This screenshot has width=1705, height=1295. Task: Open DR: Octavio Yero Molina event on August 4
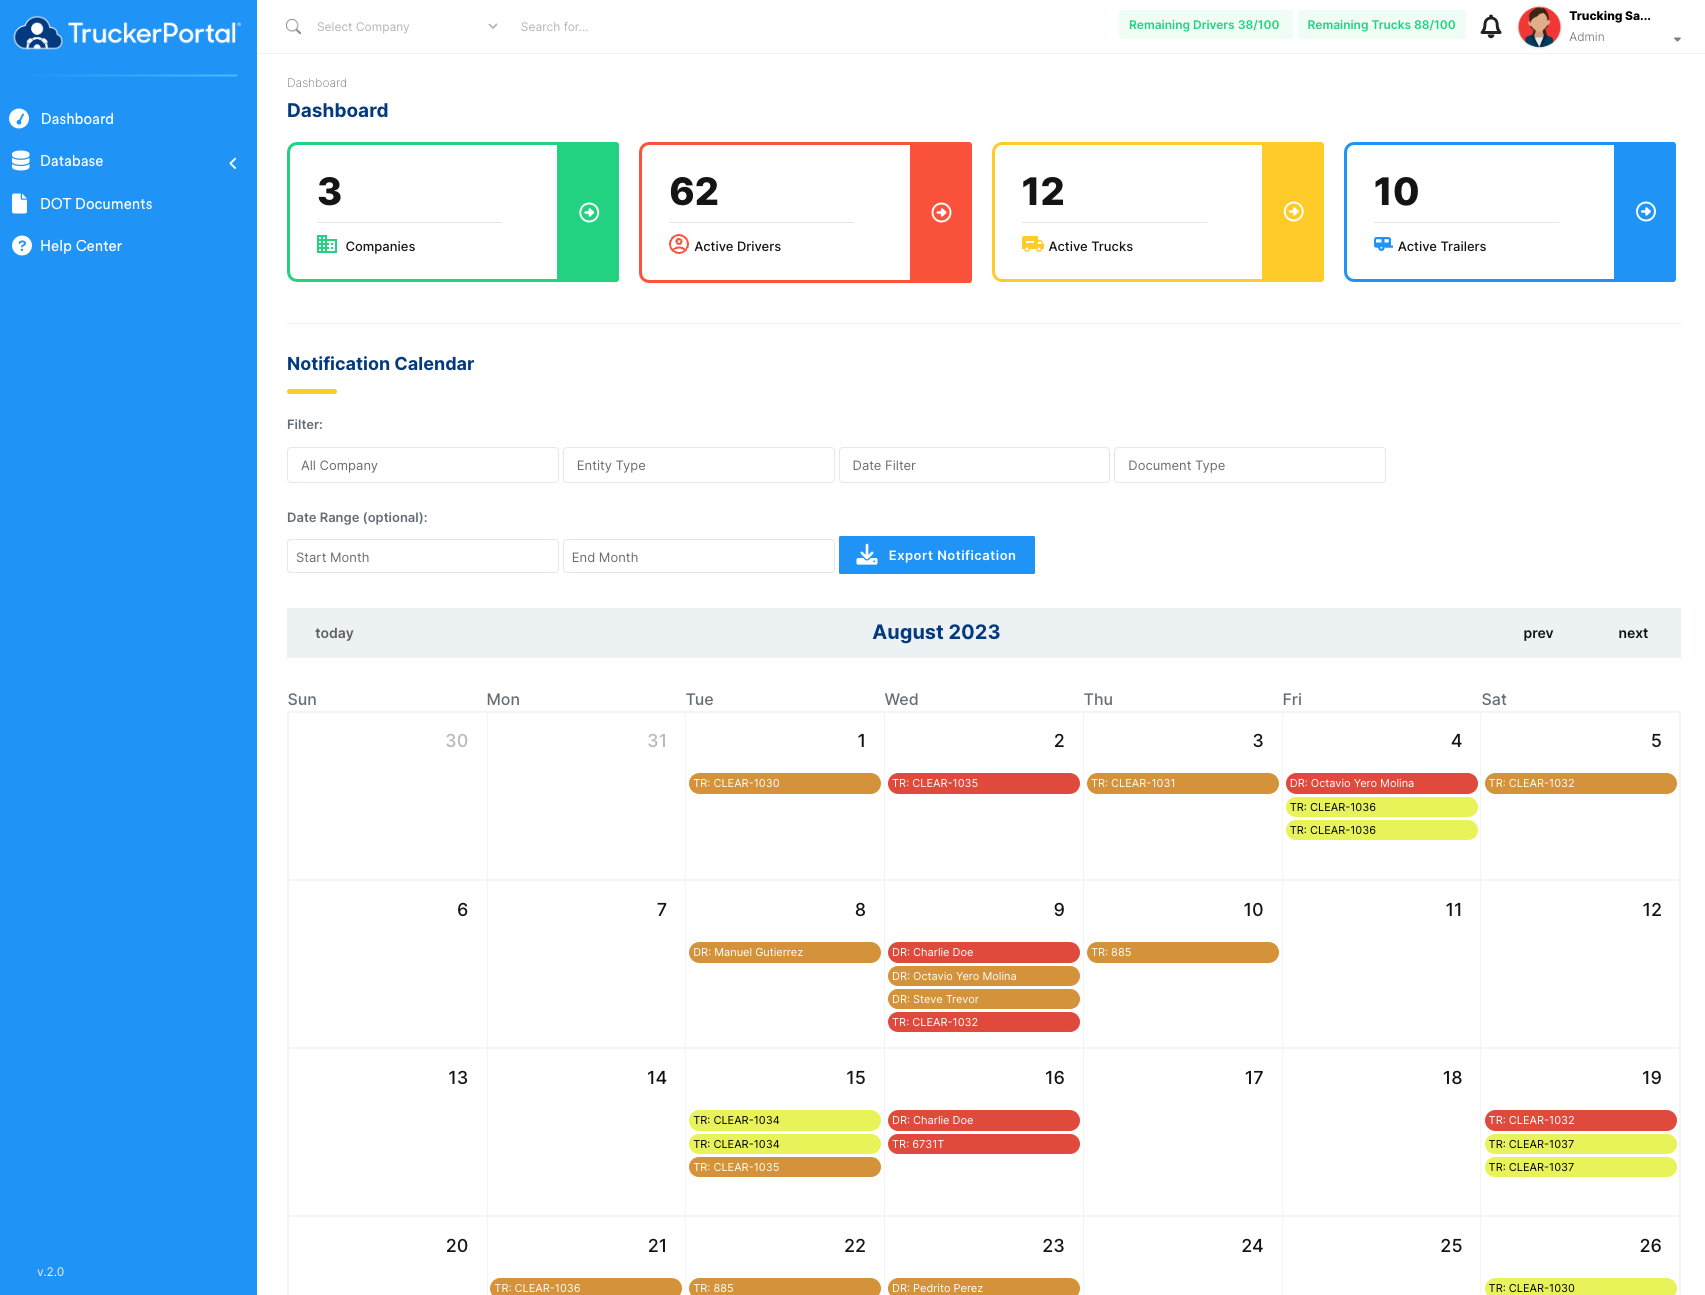pyautogui.click(x=1382, y=783)
